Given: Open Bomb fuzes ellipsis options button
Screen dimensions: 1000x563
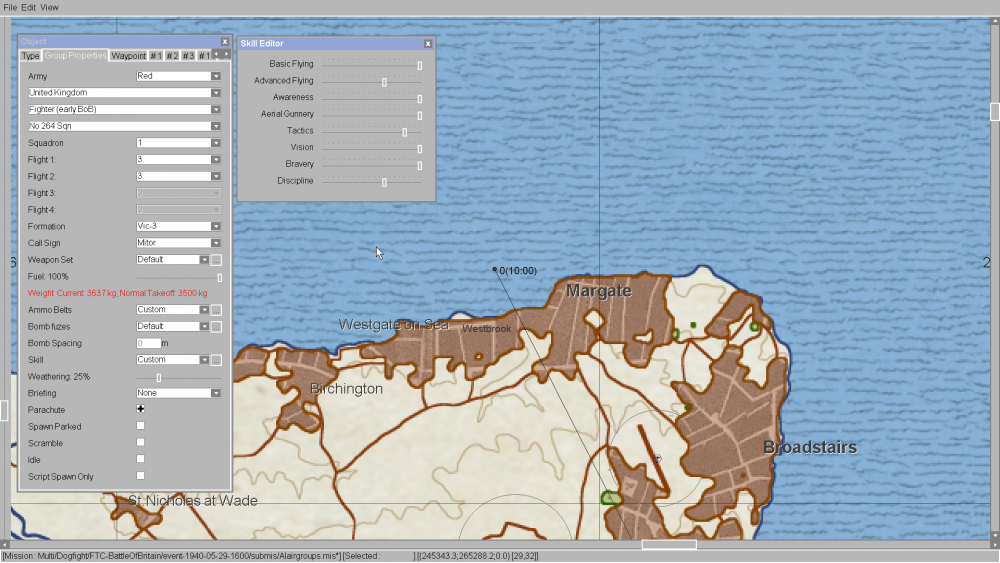Looking at the screenshot, I should pyautogui.click(x=216, y=327).
